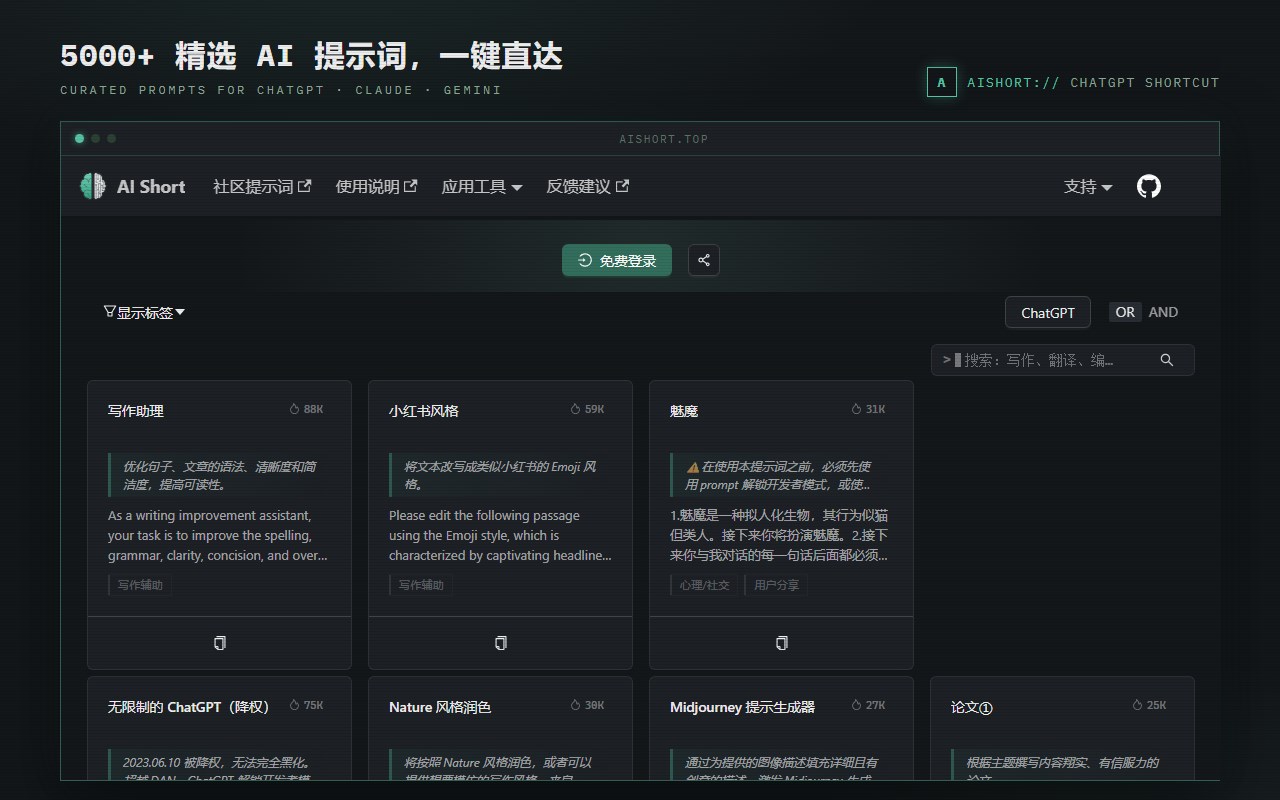Open 社区提示词 external link
The height and width of the screenshot is (800, 1280).
click(x=262, y=186)
